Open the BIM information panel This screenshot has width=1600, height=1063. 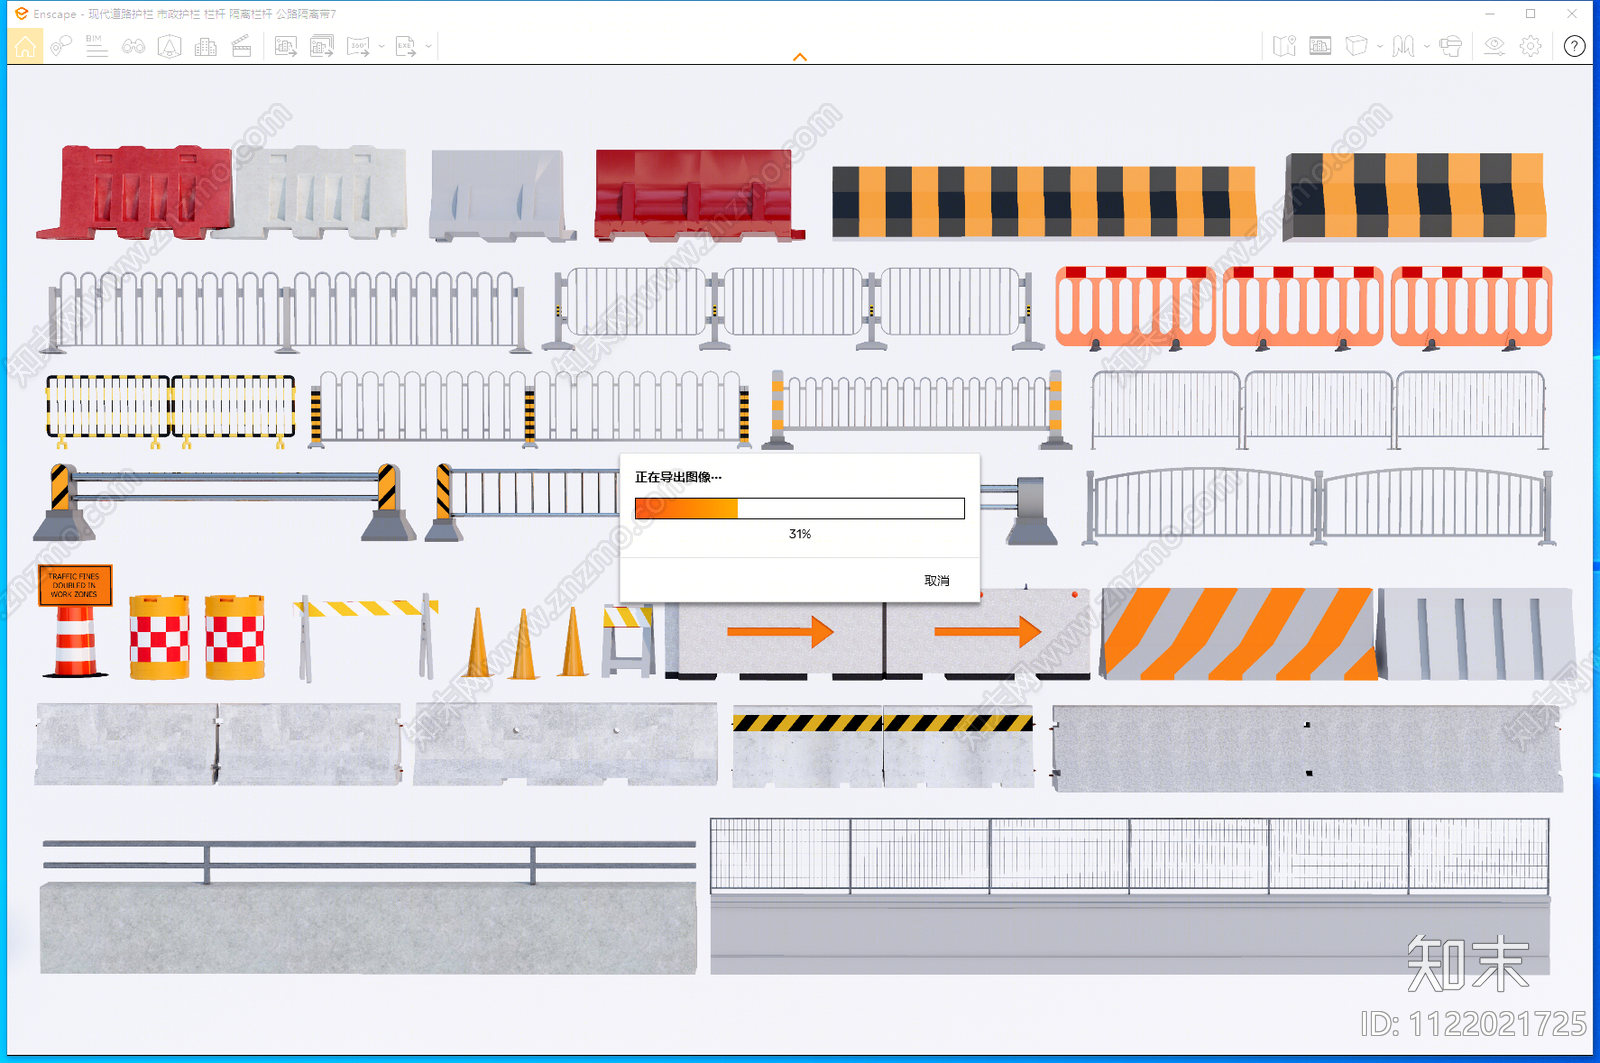click(96, 46)
